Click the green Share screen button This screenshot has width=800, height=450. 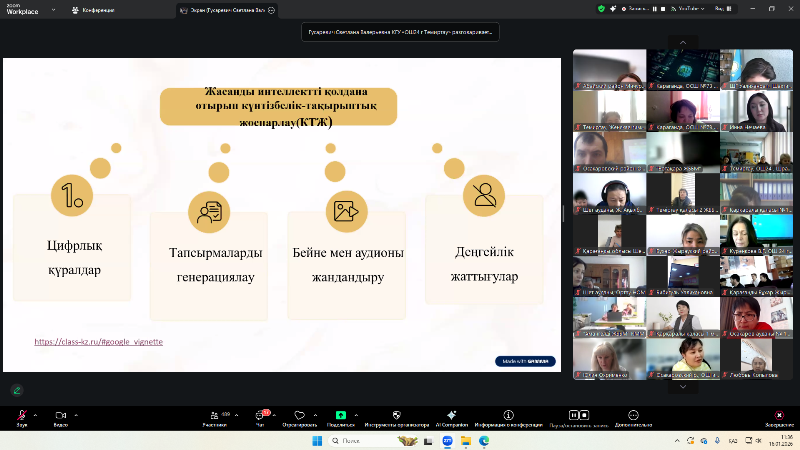click(x=341, y=415)
